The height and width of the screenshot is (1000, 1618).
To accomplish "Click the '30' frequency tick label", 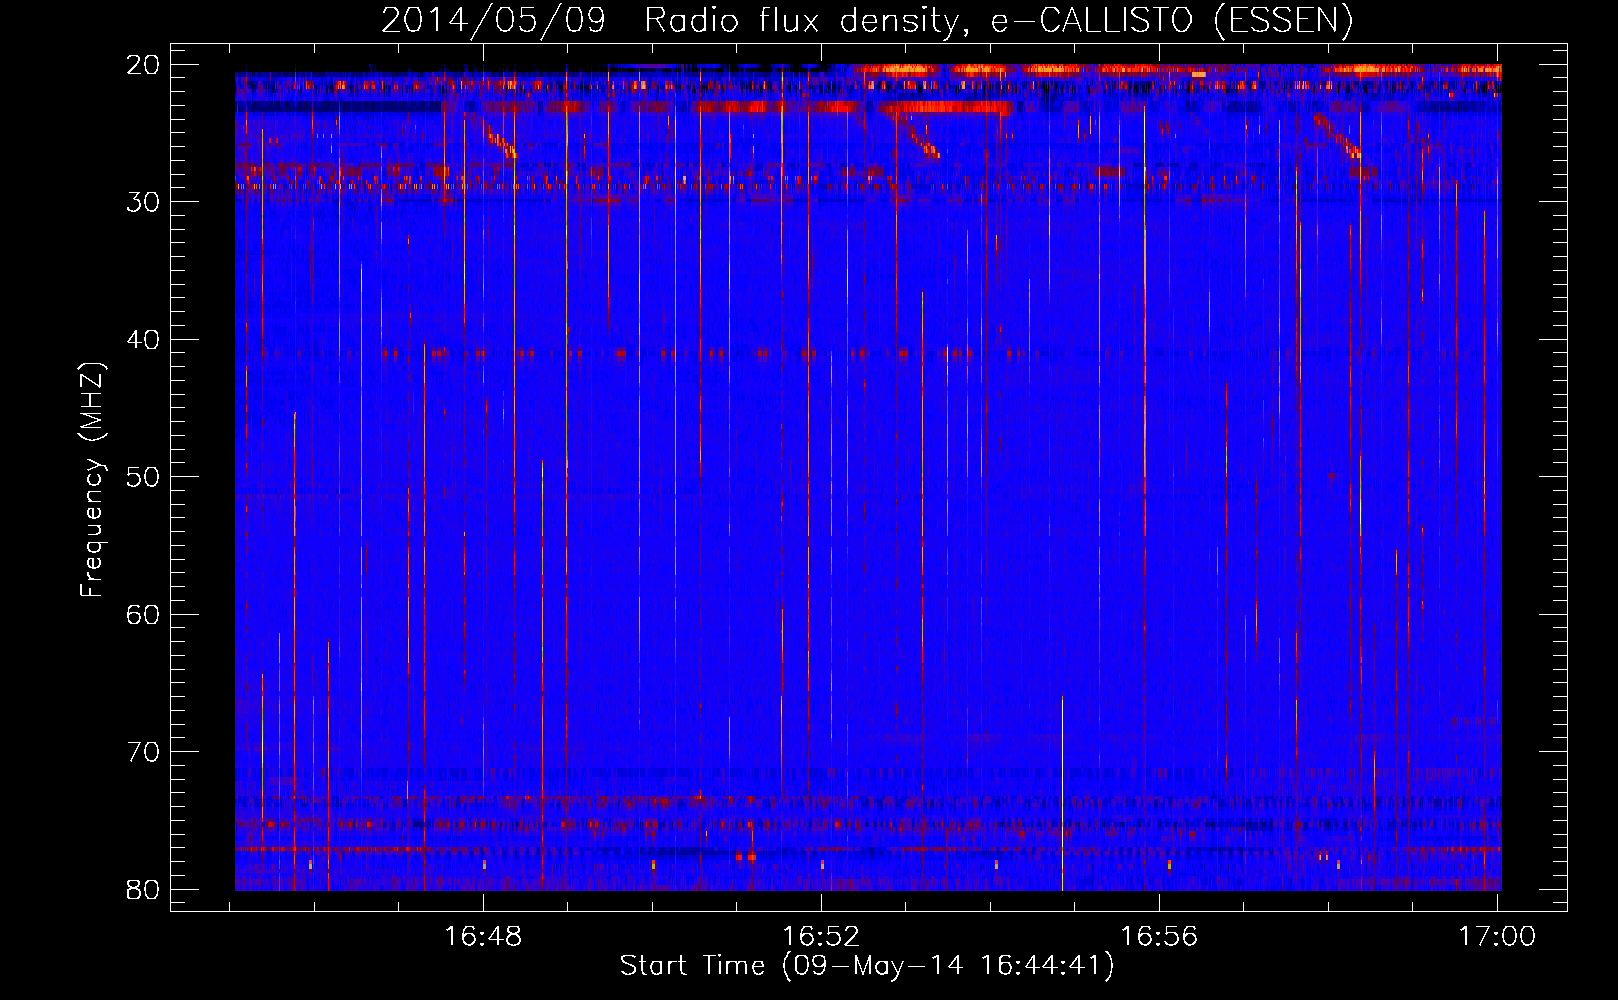I will click(x=144, y=202).
